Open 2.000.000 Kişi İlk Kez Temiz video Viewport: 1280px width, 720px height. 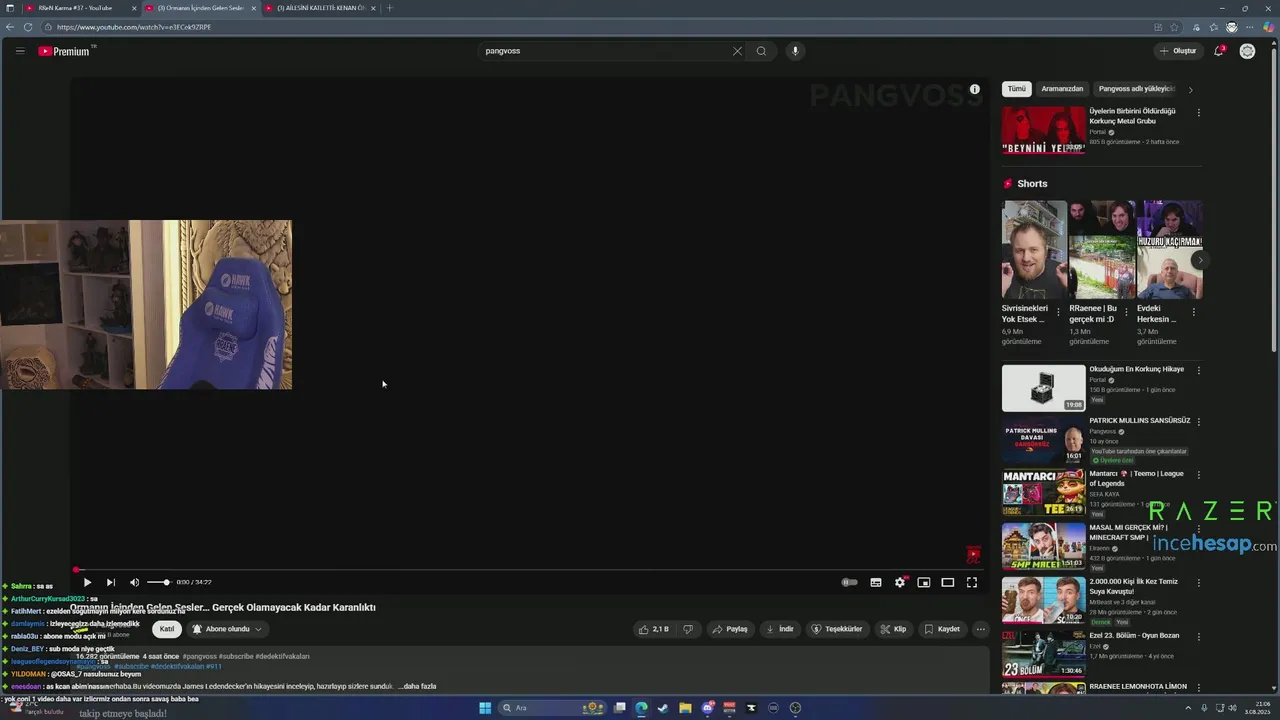pyautogui.click(x=1043, y=599)
